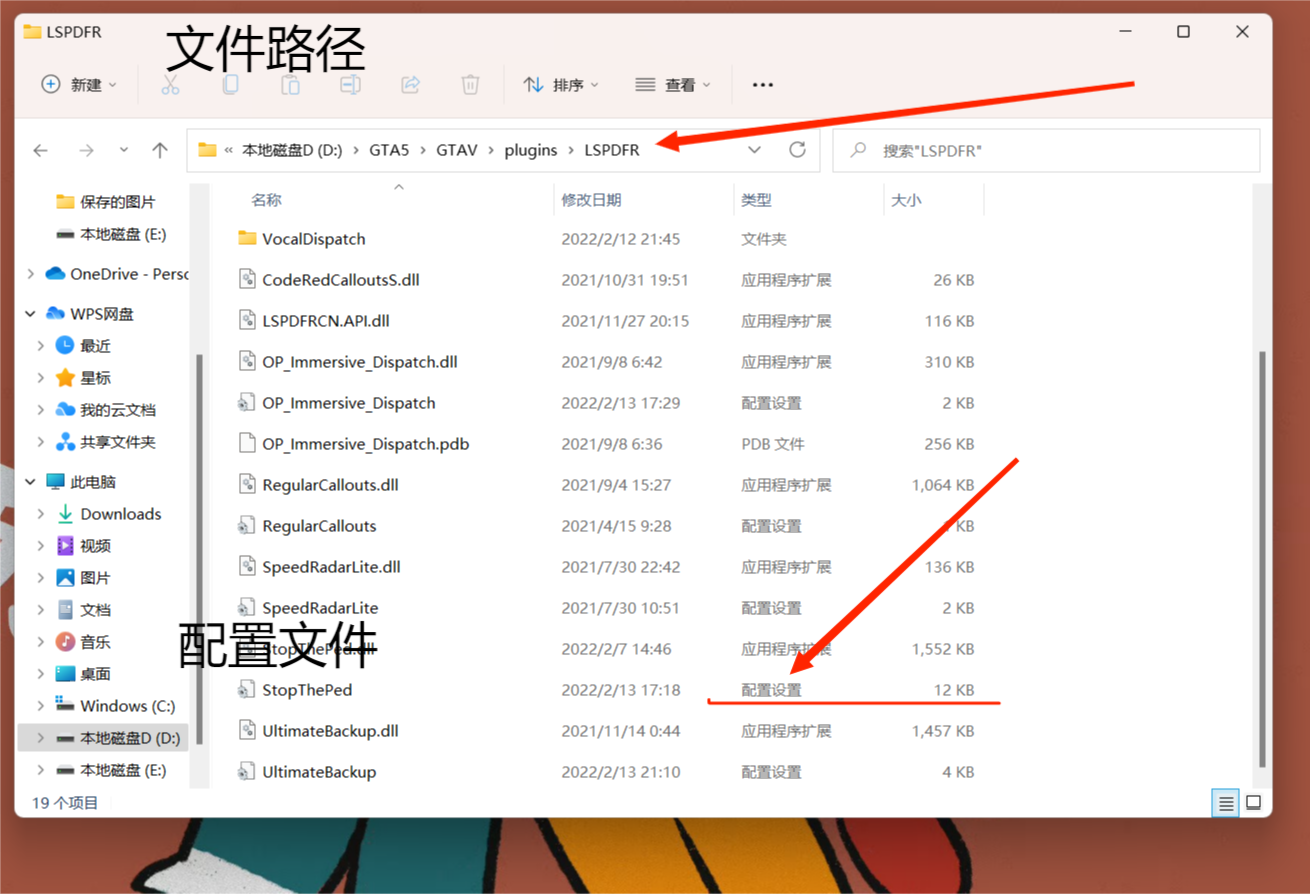The width and height of the screenshot is (1311, 894).
Task: Expand OneDrive tree node
Action: 31,274
